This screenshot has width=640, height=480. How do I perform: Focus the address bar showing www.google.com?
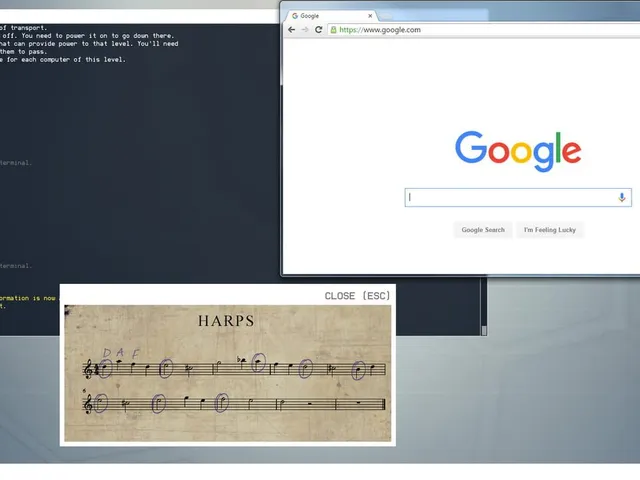(484, 30)
